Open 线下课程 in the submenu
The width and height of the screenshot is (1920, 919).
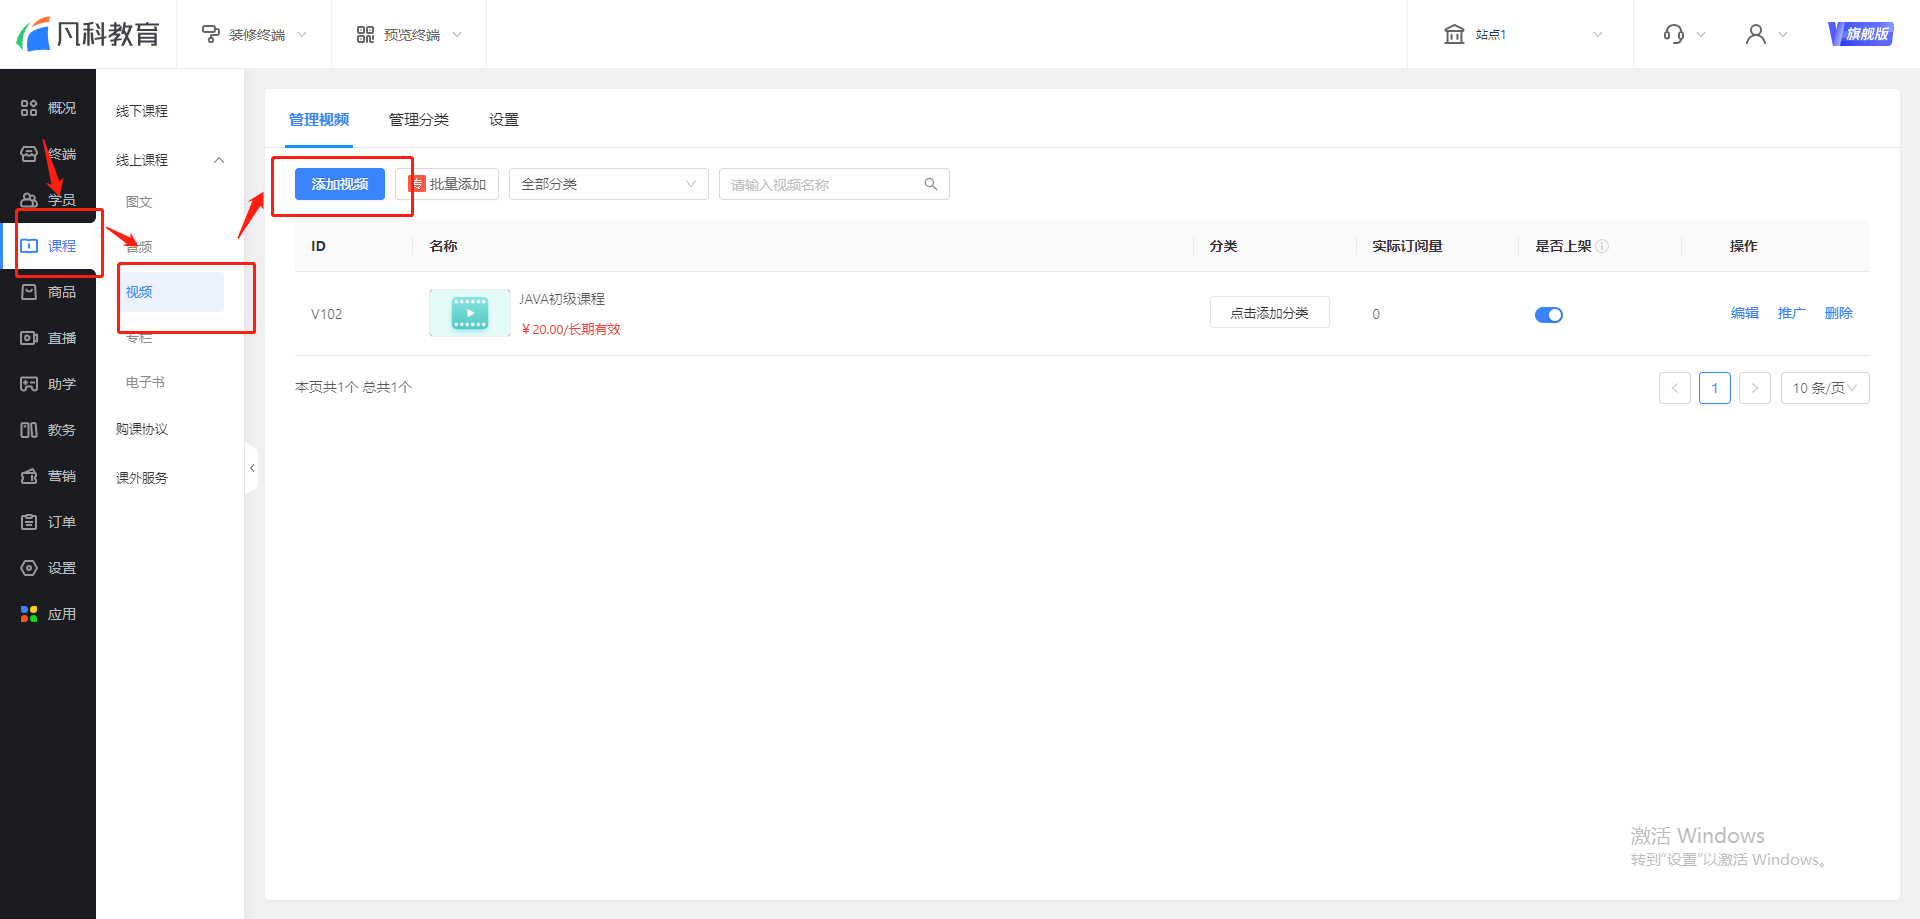tap(142, 111)
